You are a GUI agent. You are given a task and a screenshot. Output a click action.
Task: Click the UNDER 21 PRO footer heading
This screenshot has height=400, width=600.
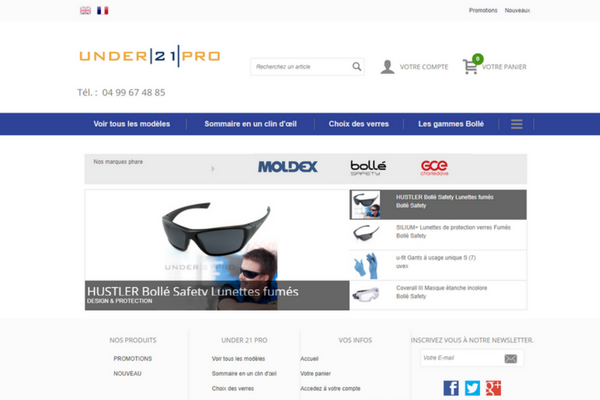coord(244,340)
